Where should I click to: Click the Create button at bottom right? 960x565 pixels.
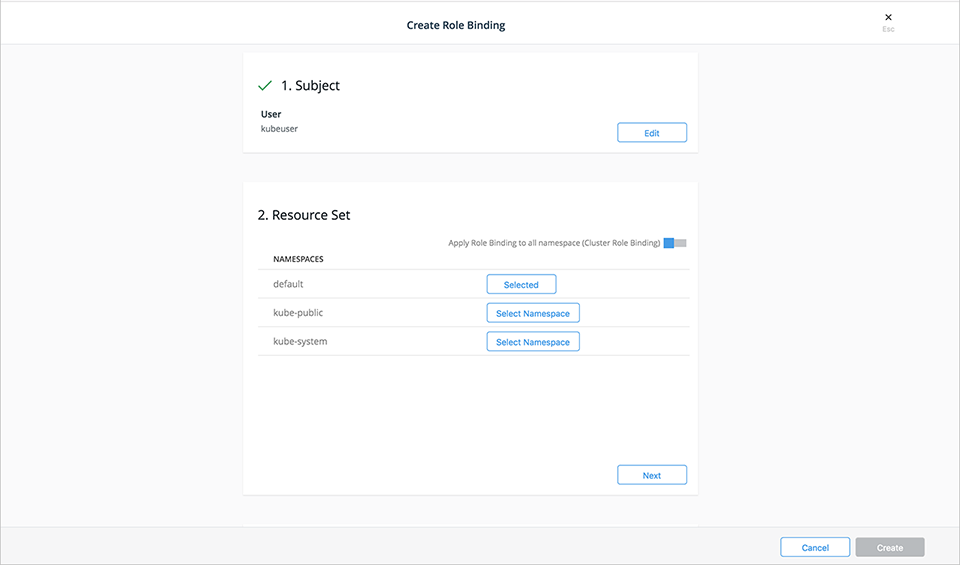(890, 547)
